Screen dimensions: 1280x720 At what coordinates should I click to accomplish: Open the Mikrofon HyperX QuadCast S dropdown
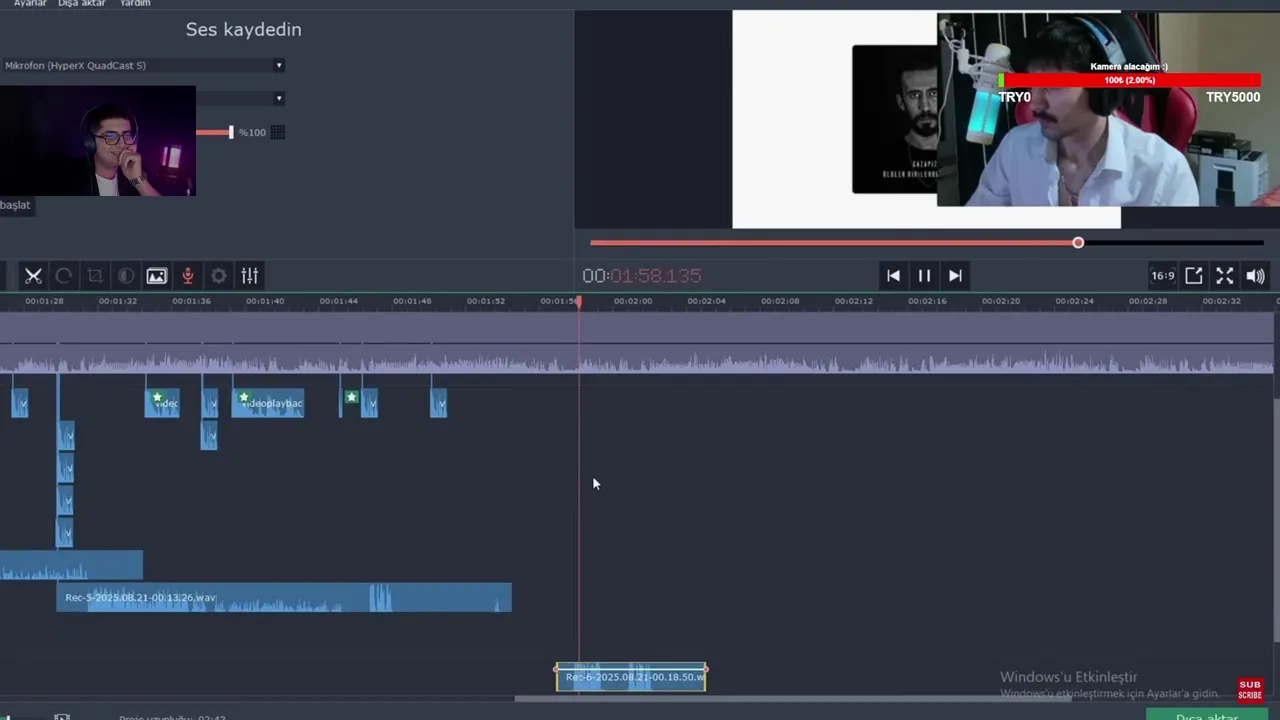[143, 66]
